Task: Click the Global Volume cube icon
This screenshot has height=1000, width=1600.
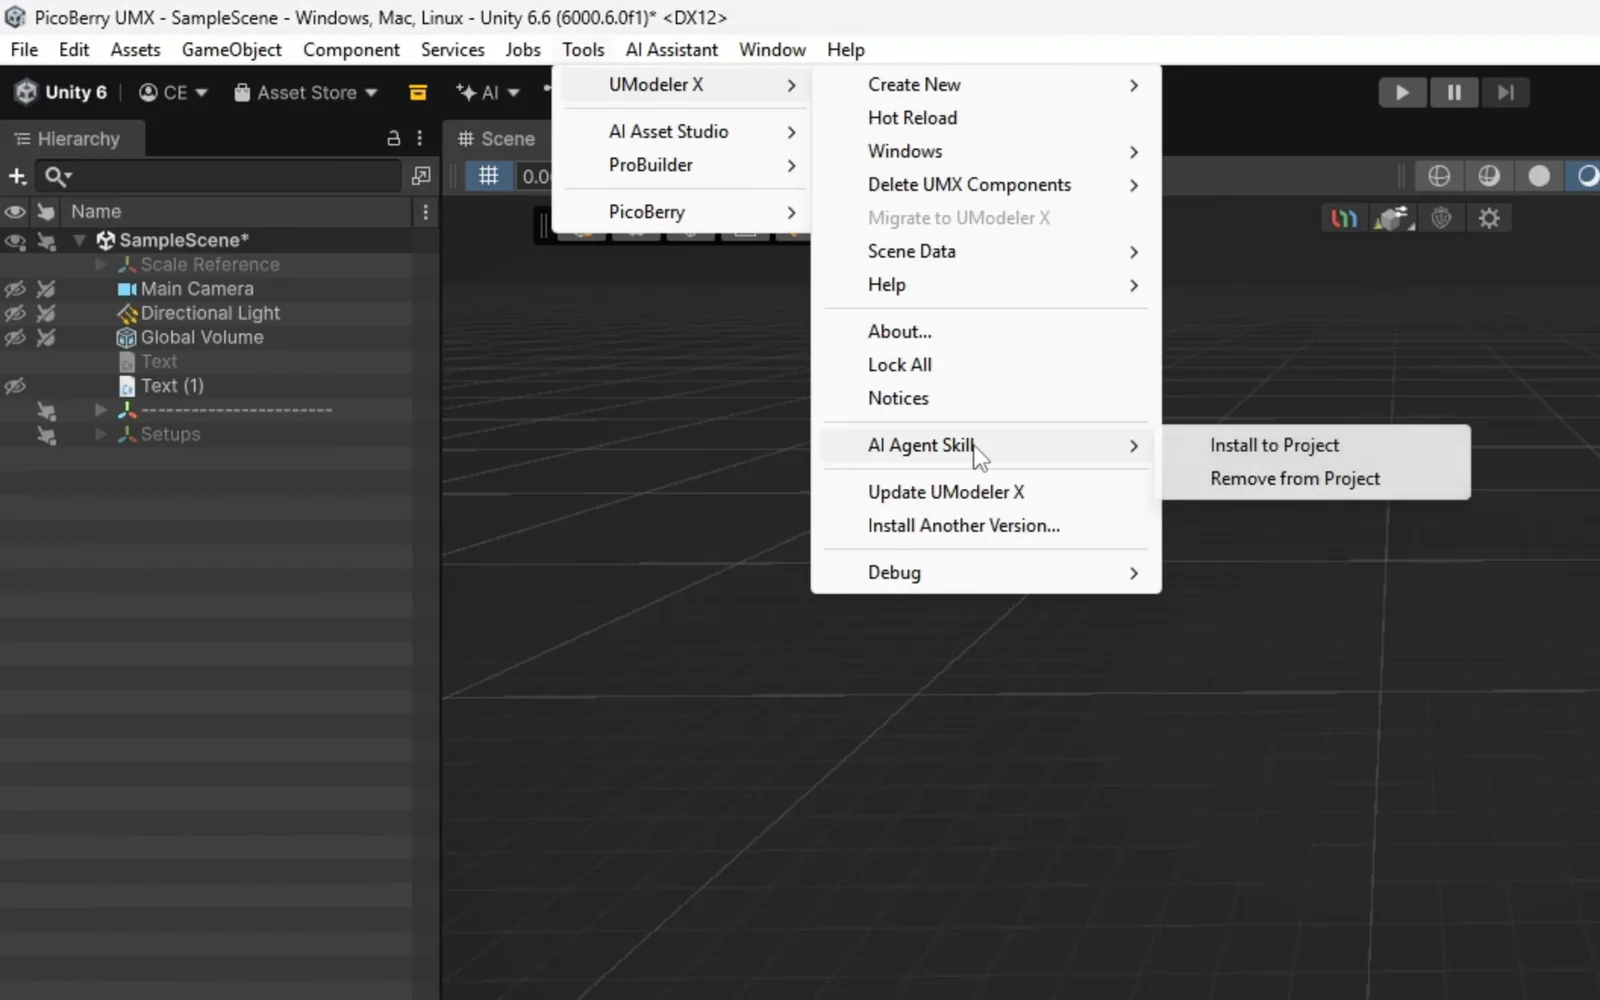Action: tap(127, 338)
